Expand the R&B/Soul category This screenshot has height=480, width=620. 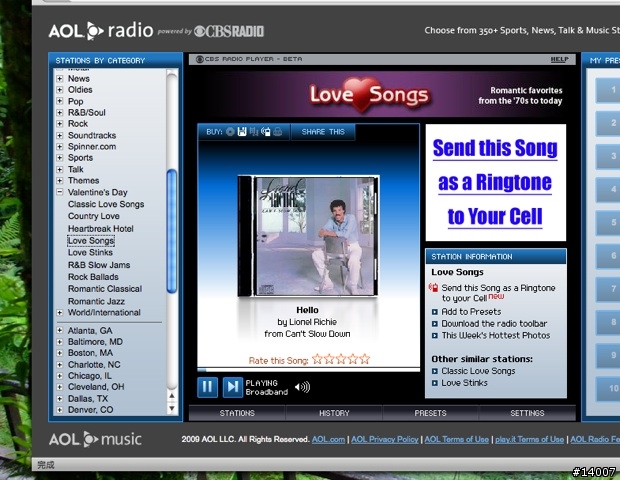(60, 113)
